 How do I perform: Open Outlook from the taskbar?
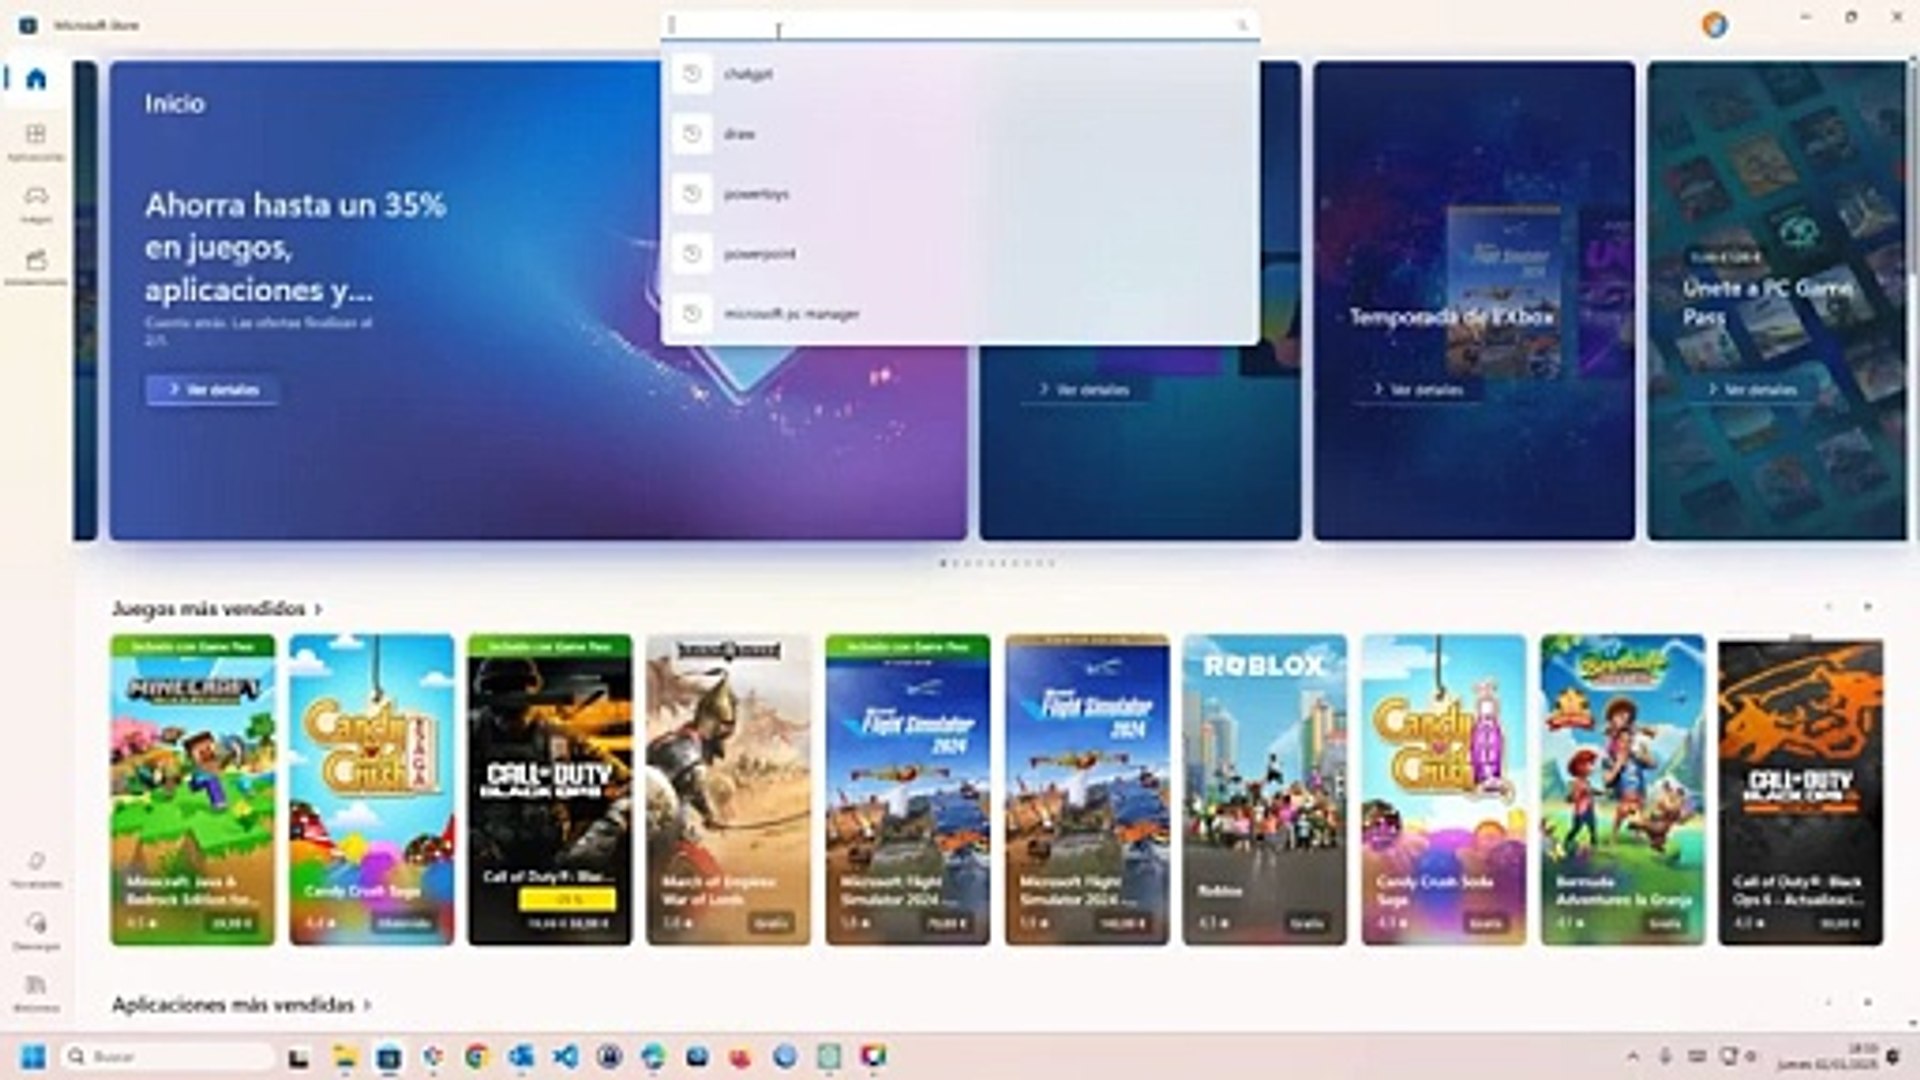[520, 1057]
